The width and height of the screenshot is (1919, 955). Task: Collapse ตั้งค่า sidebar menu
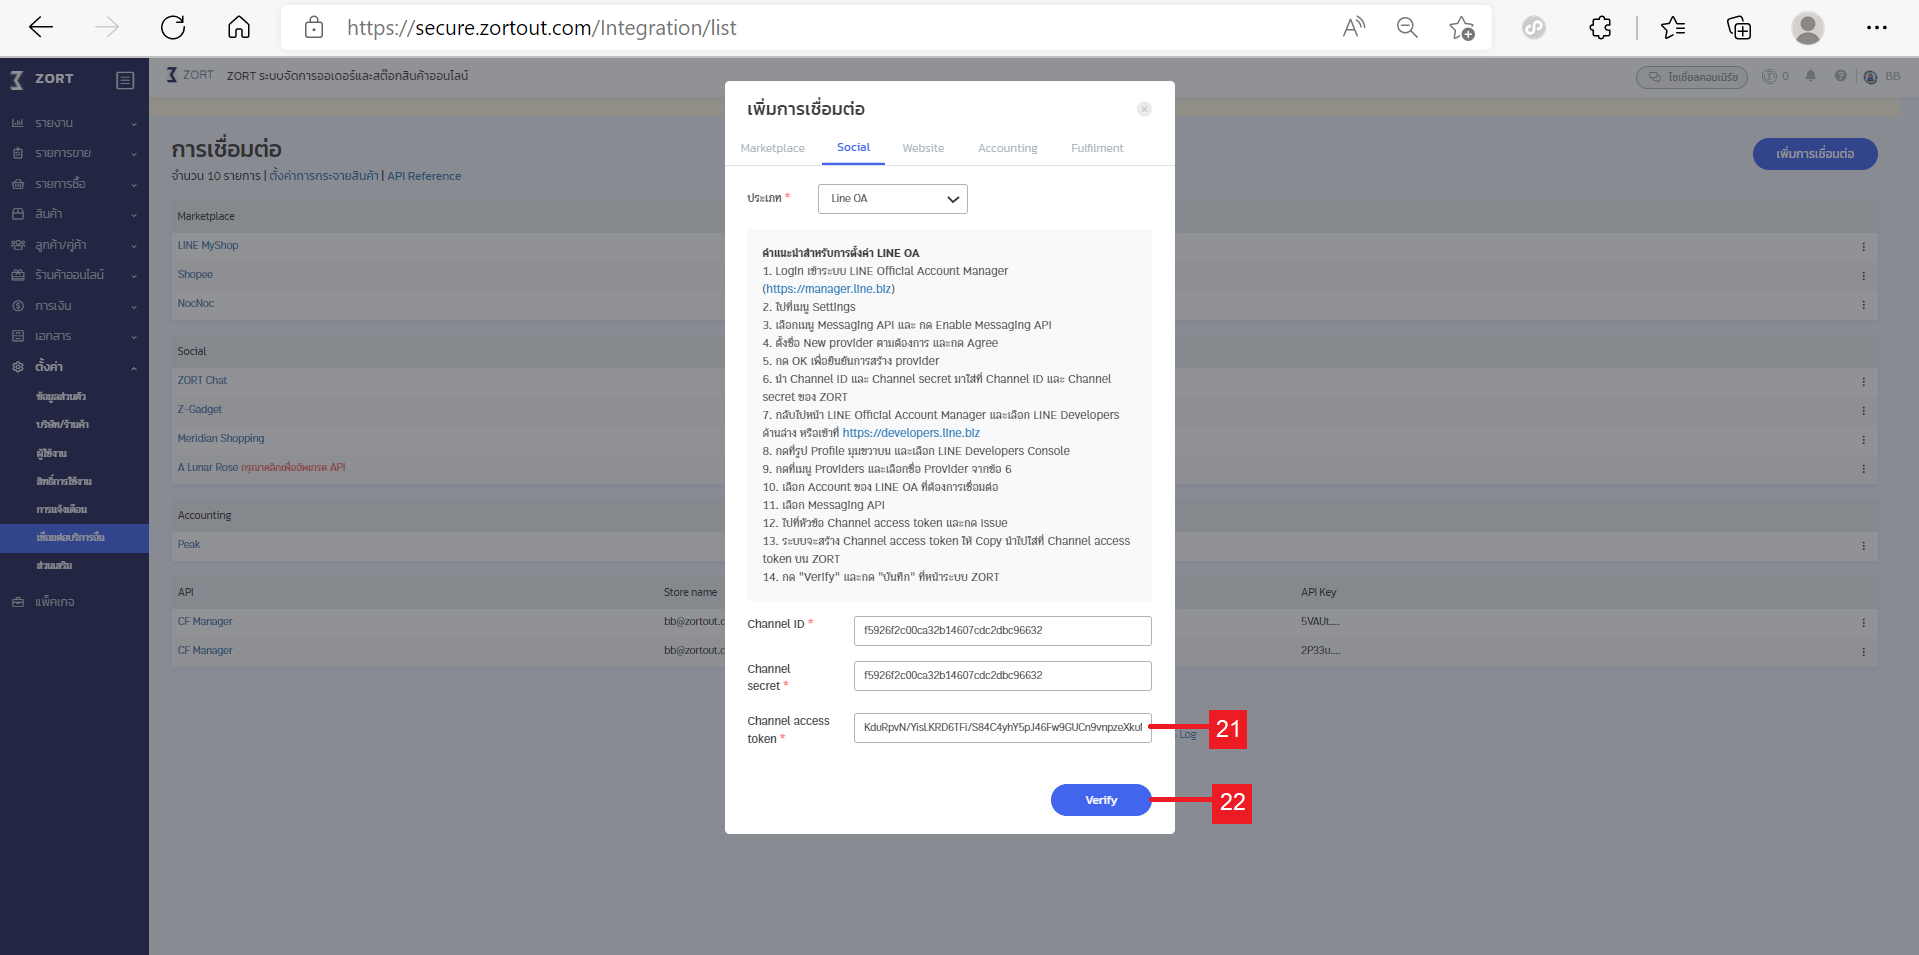point(74,367)
